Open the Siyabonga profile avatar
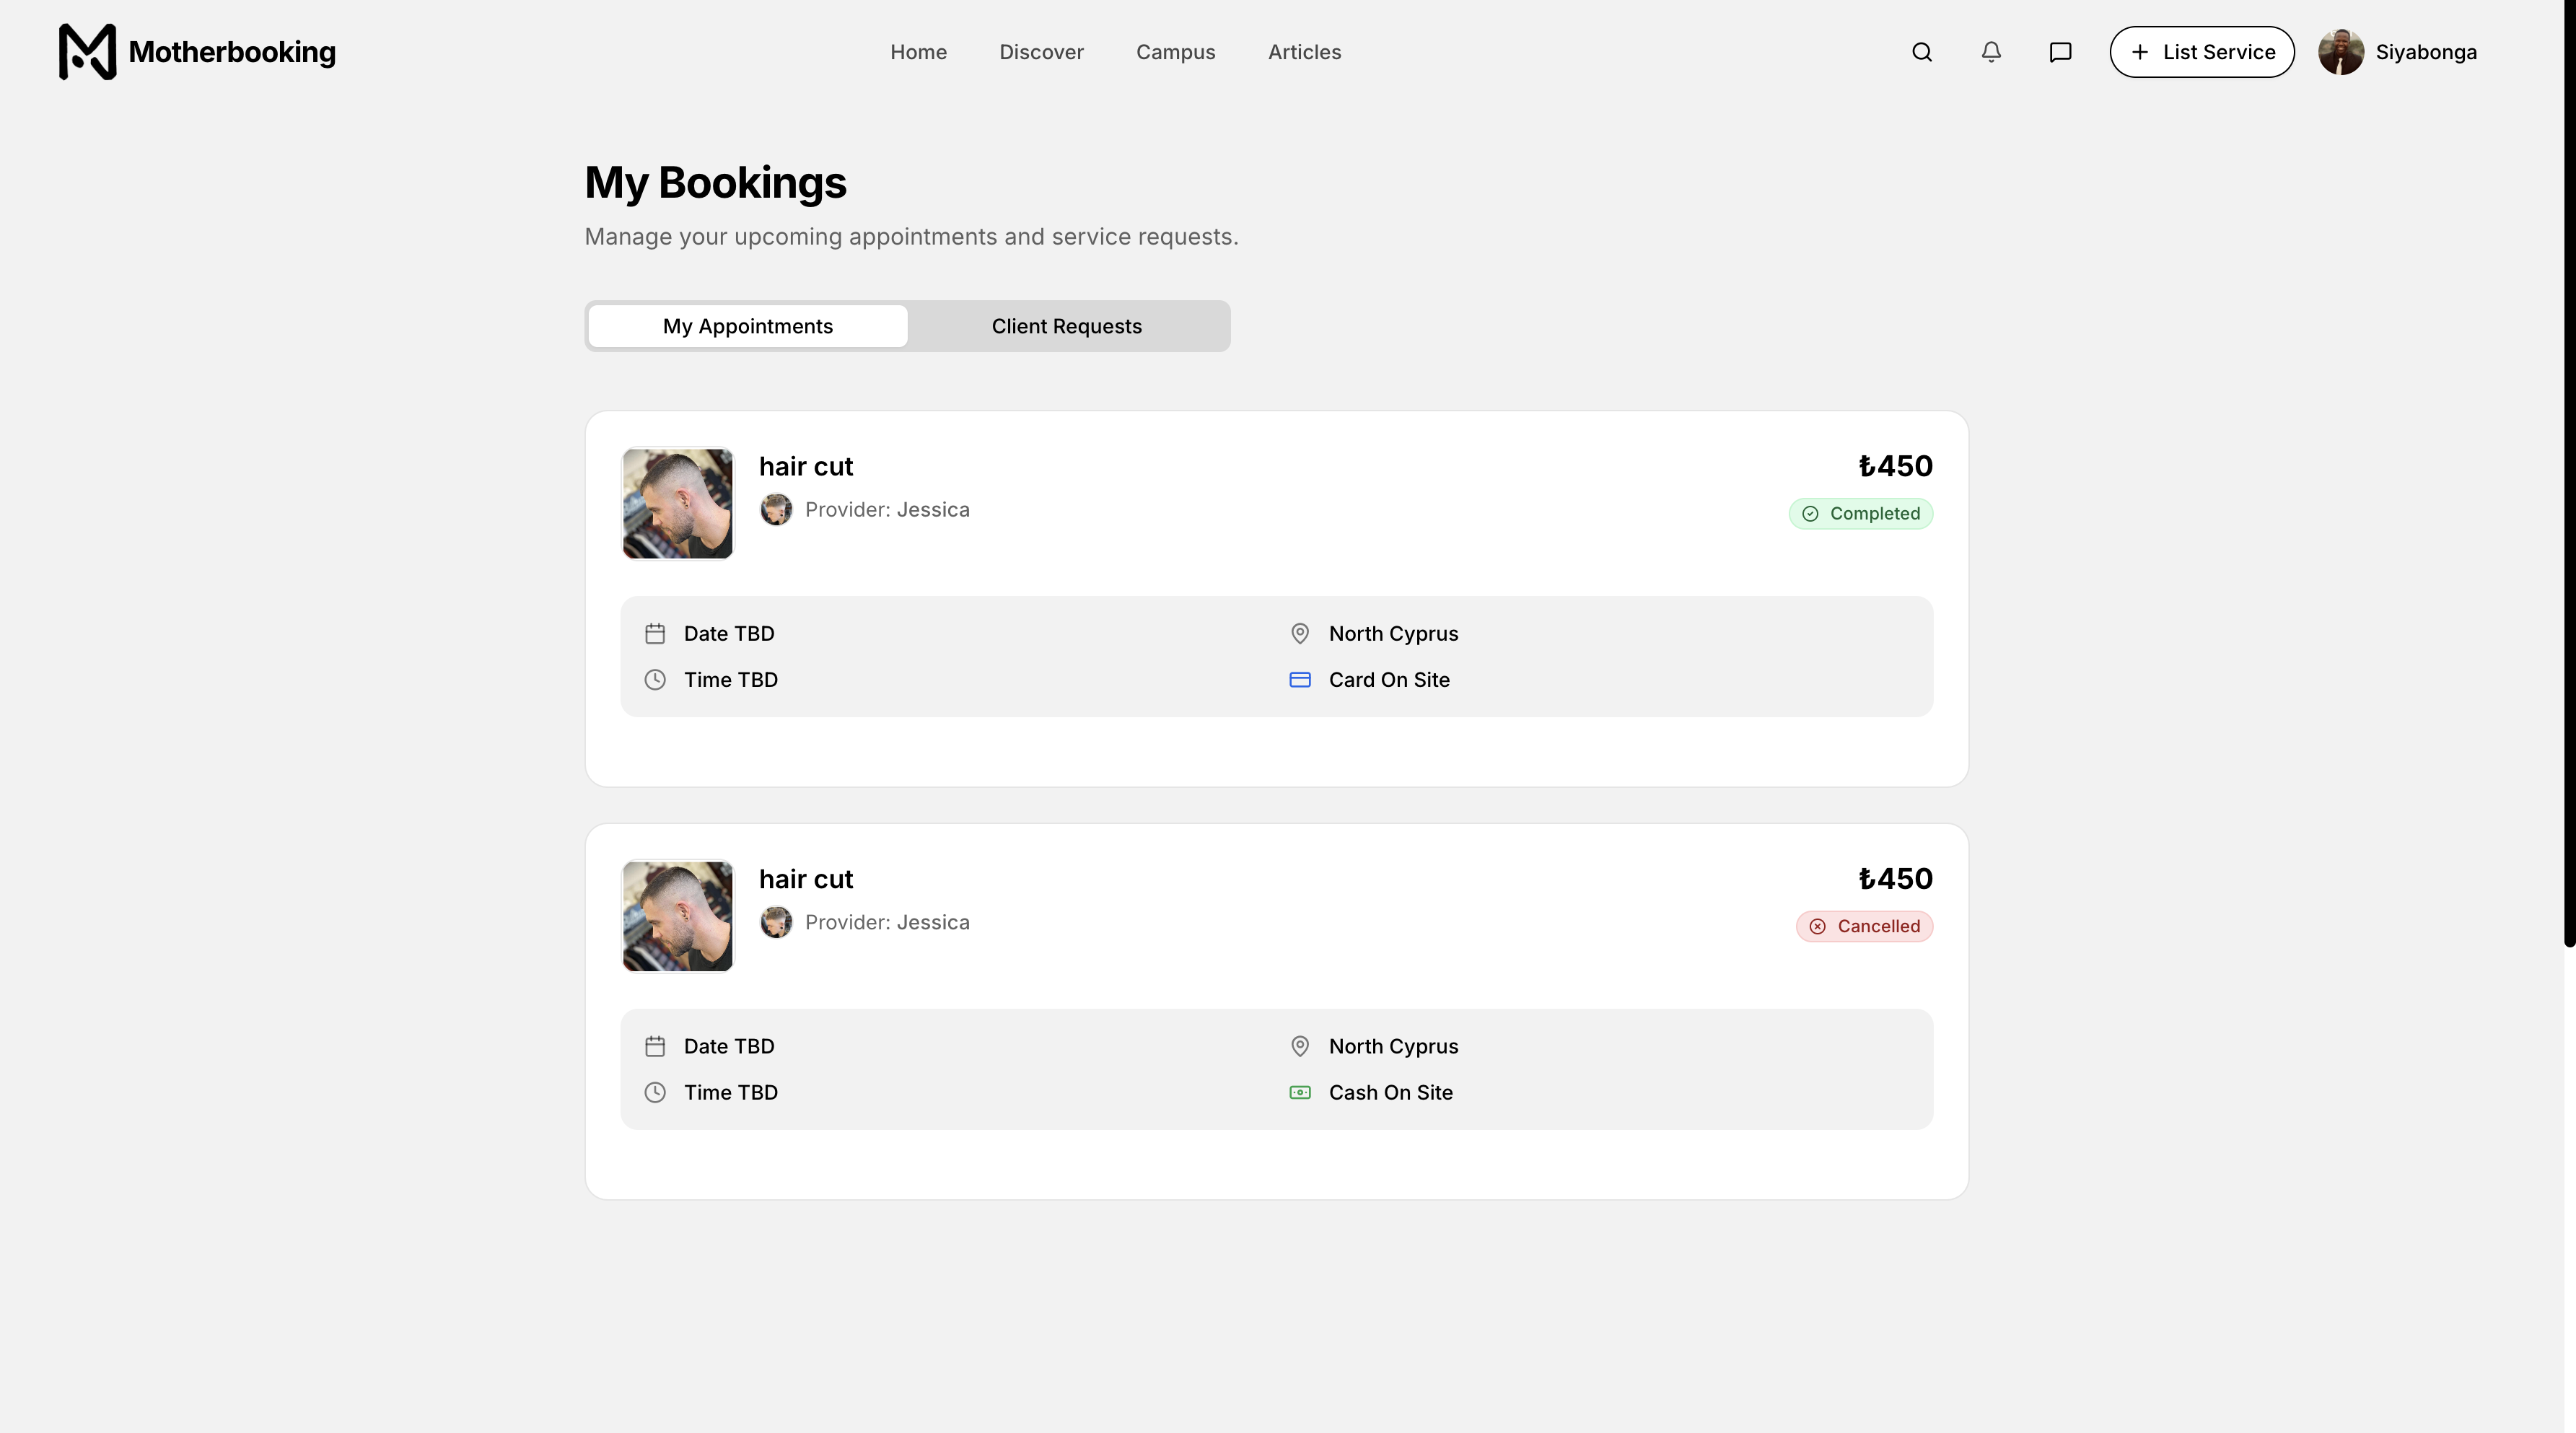Viewport: 2576px width, 1433px height. coord(2341,52)
